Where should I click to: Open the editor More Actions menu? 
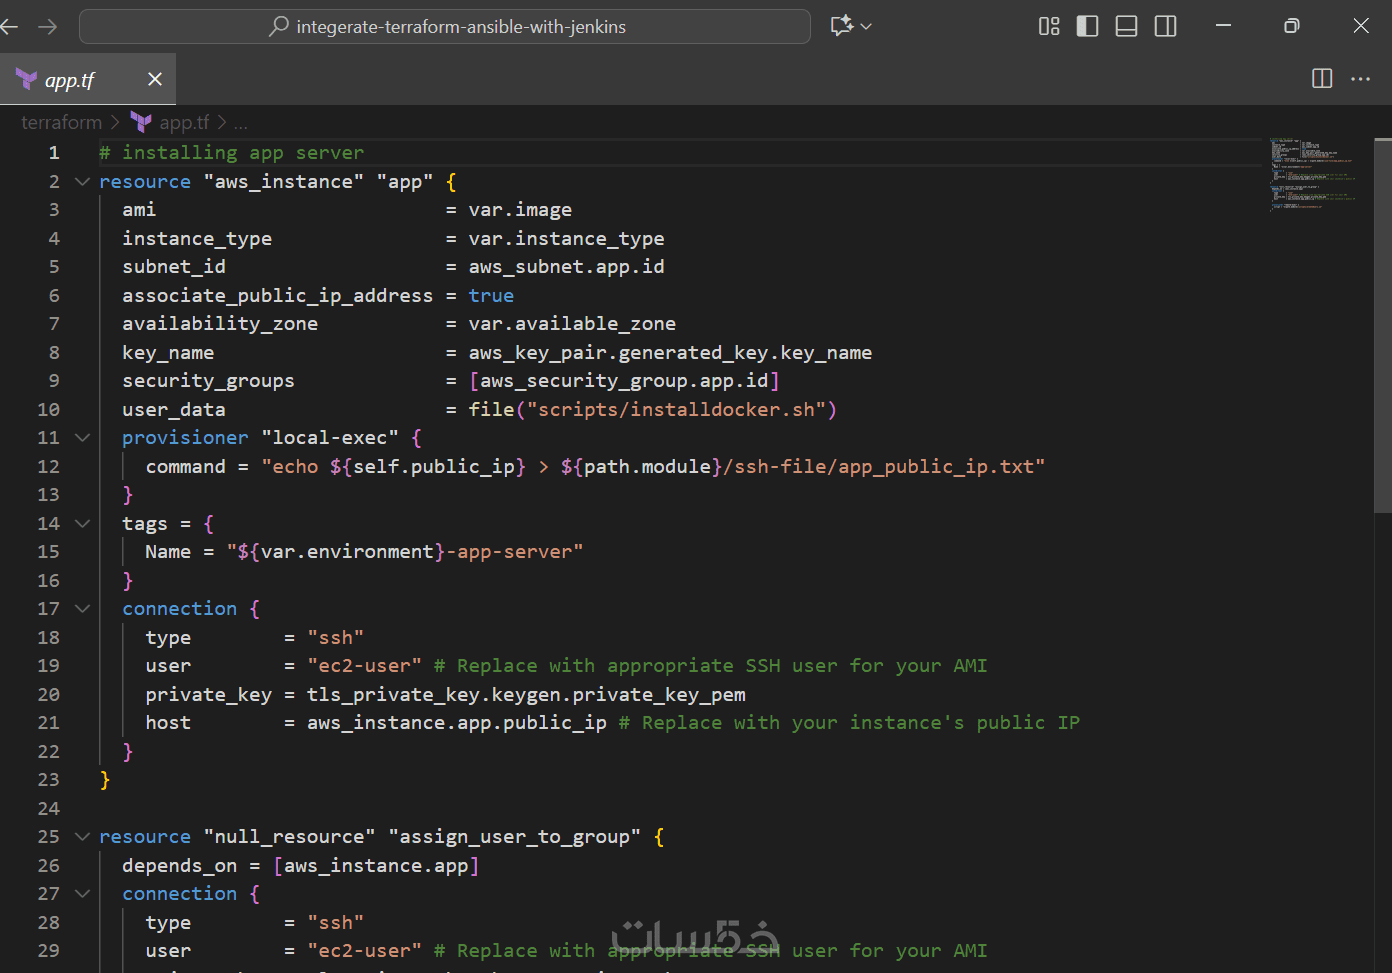(x=1361, y=79)
